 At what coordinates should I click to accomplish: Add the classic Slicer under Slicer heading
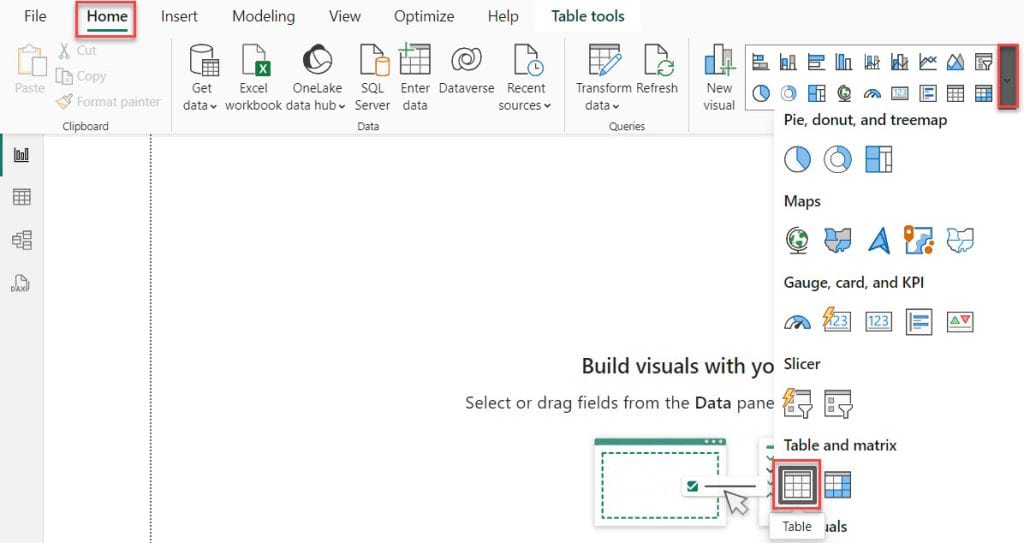838,403
